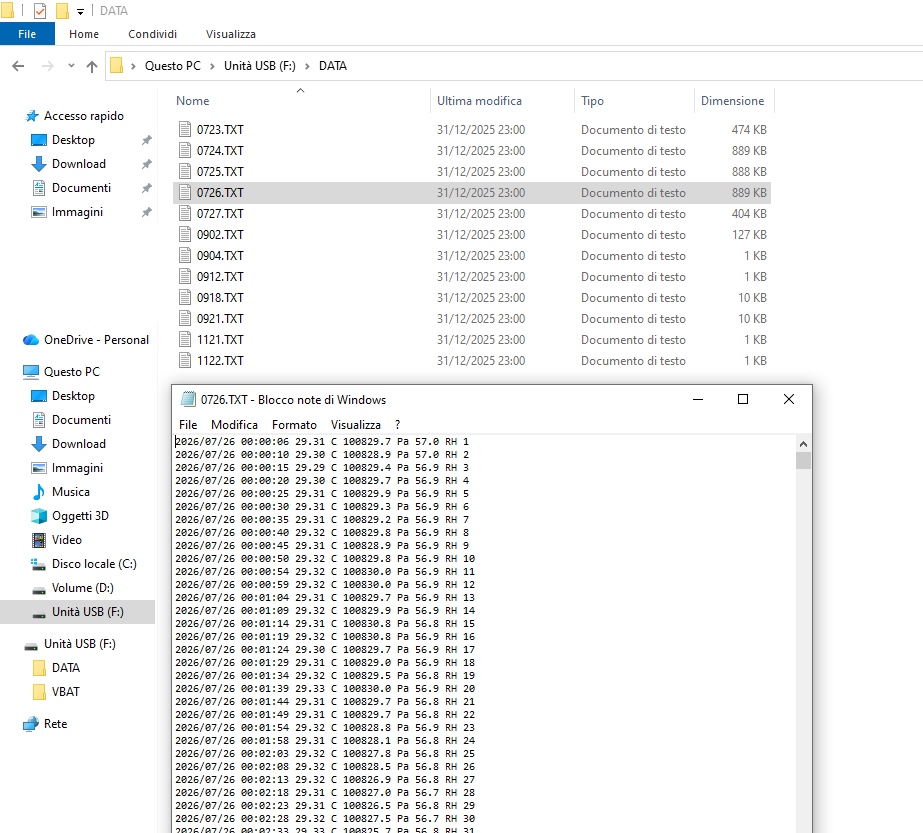
Task: Expand the chevron after Unità USB (F:) breadcrumb
Action: point(307,66)
